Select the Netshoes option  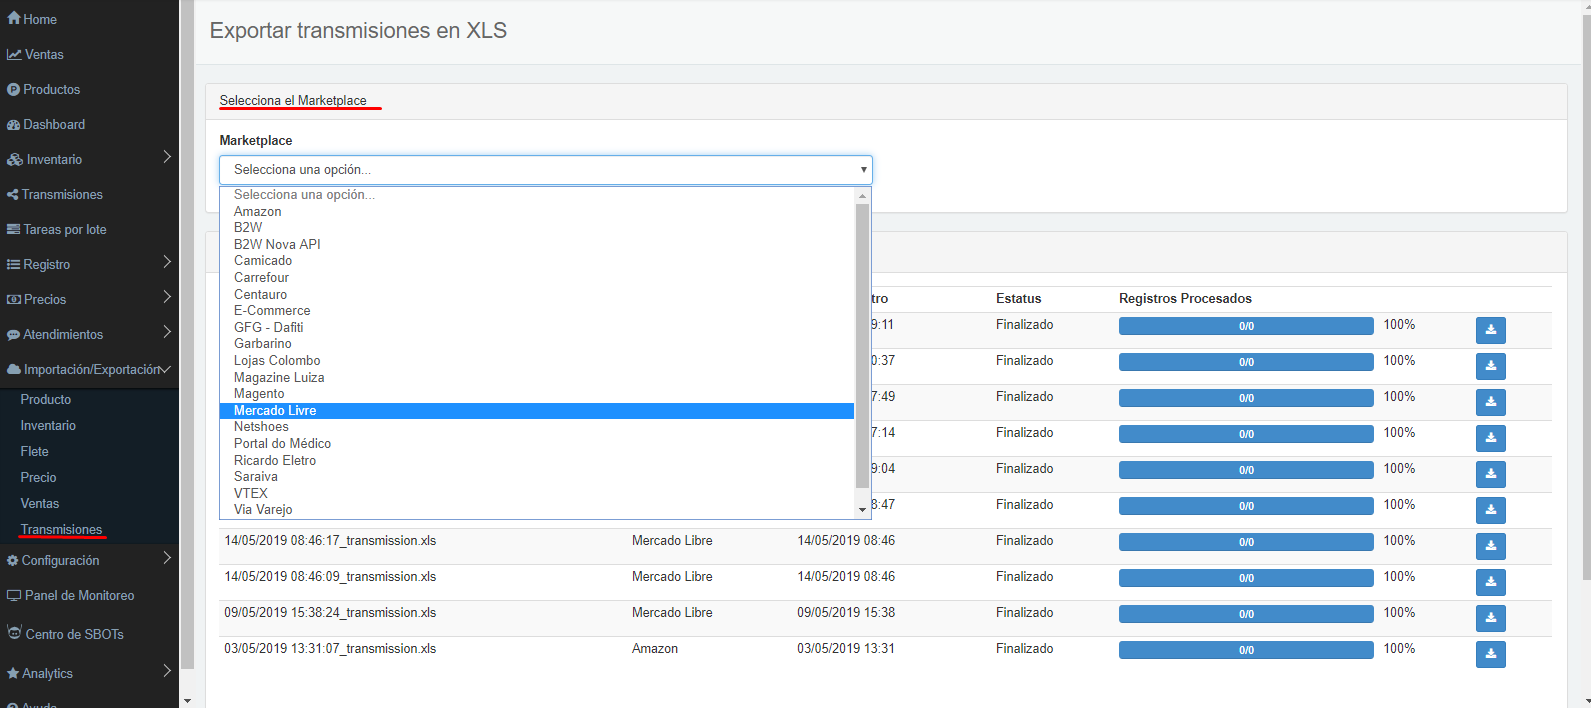[x=537, y=426]
